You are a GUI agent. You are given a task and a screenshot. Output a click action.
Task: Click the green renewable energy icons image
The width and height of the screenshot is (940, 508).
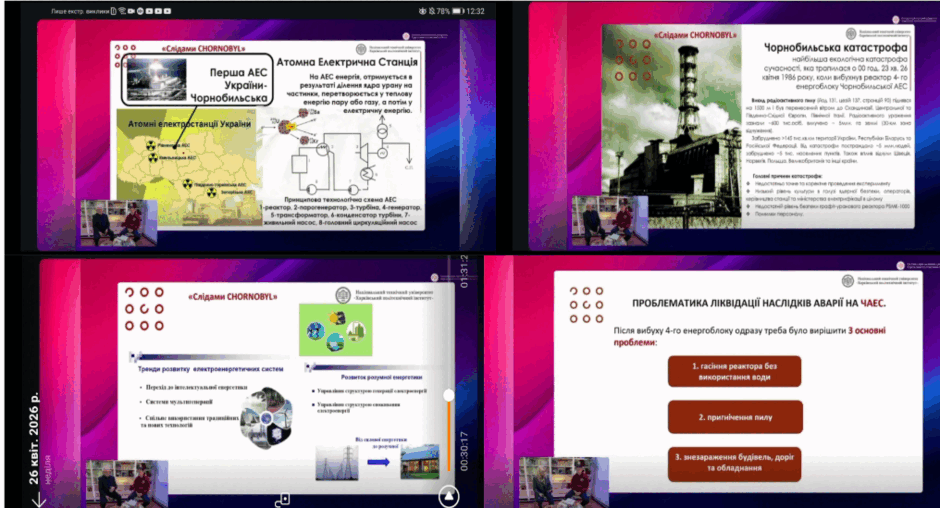336,330
